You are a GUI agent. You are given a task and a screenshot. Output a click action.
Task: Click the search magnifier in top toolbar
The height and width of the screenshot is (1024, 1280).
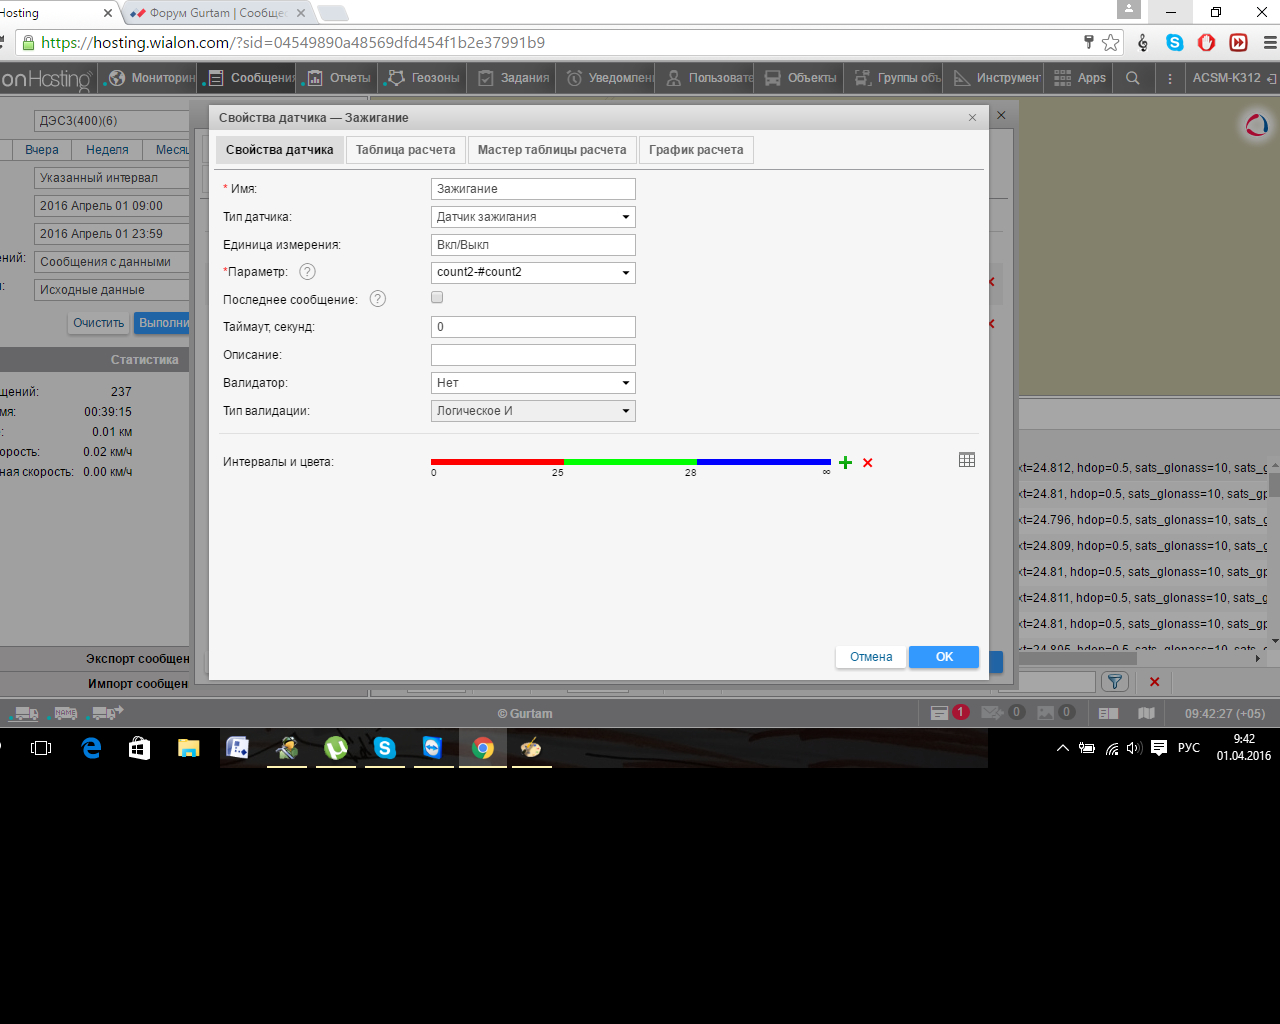(x=1132, y=78)
